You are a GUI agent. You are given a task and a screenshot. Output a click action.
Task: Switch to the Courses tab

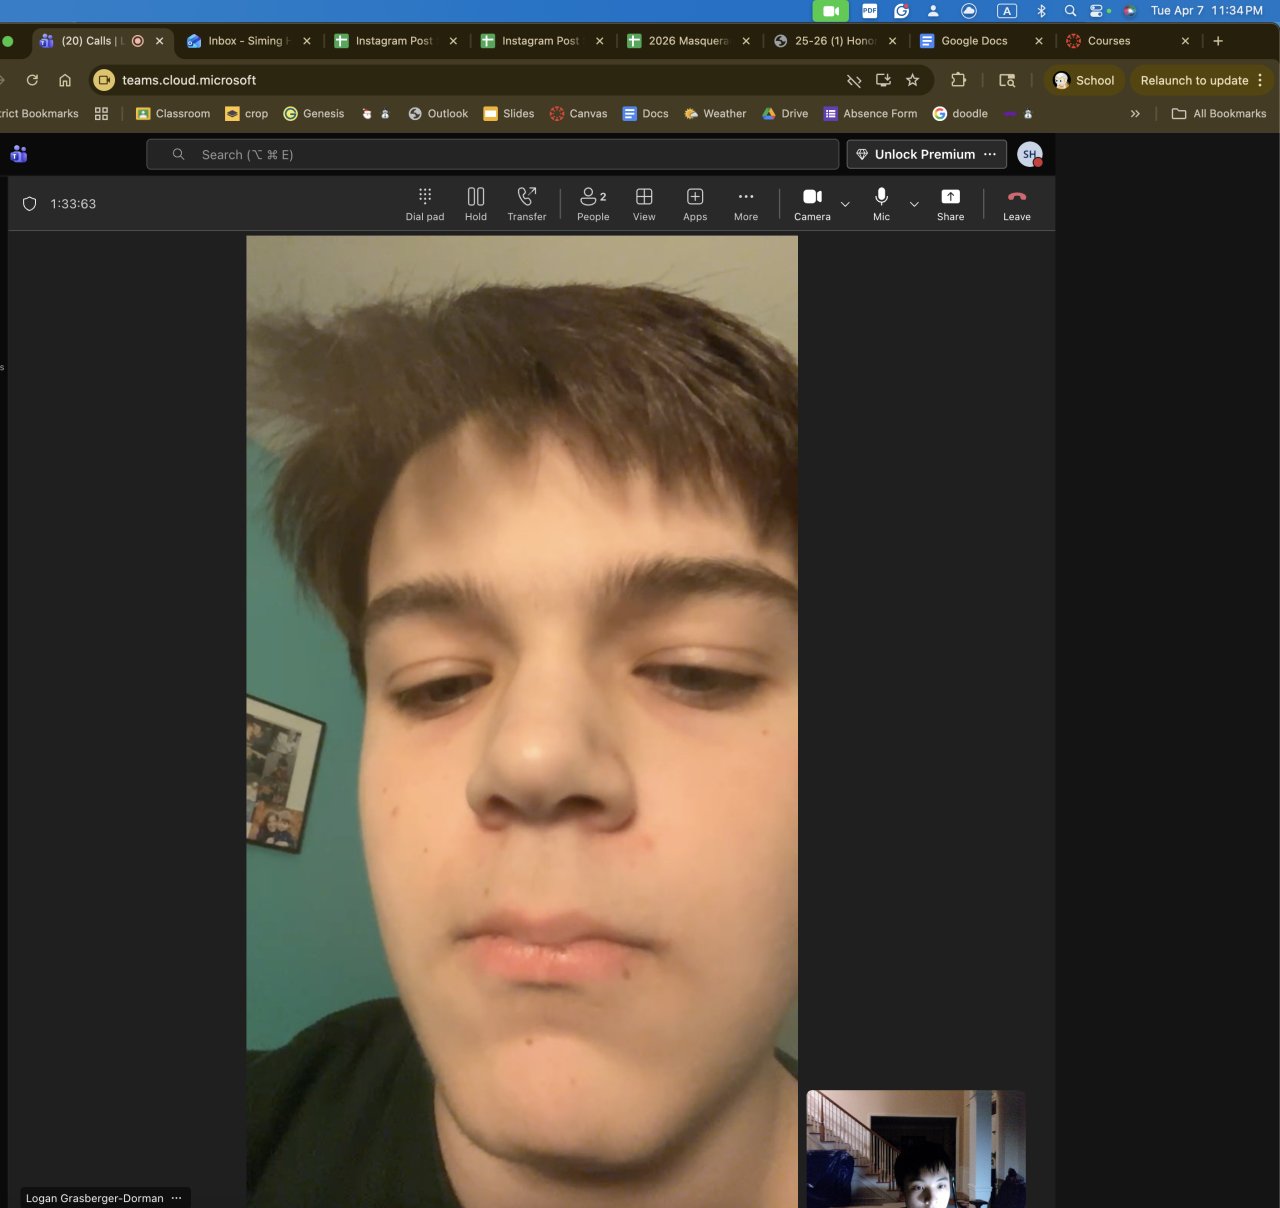click(1109, 41)
